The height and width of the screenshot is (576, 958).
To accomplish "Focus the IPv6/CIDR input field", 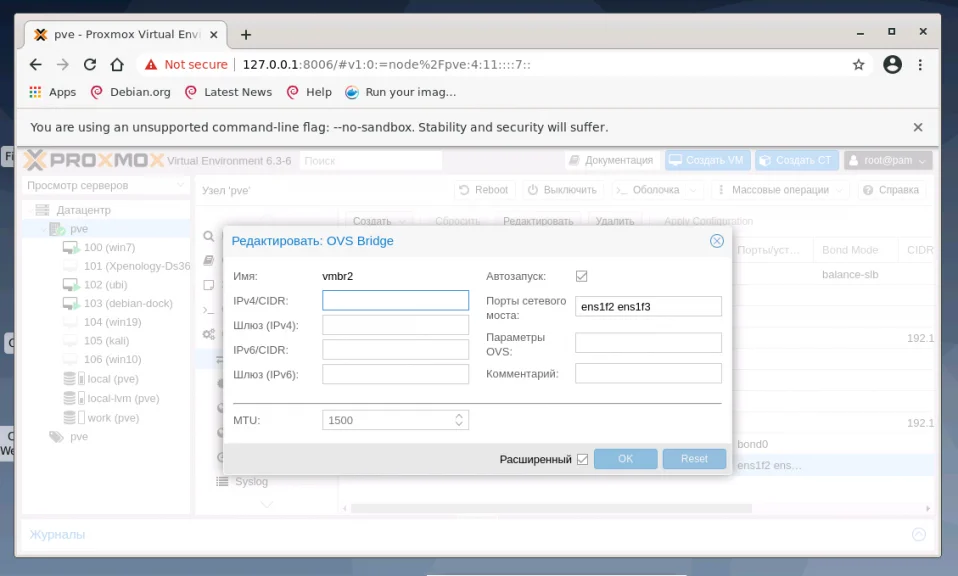I will point(395,349).
